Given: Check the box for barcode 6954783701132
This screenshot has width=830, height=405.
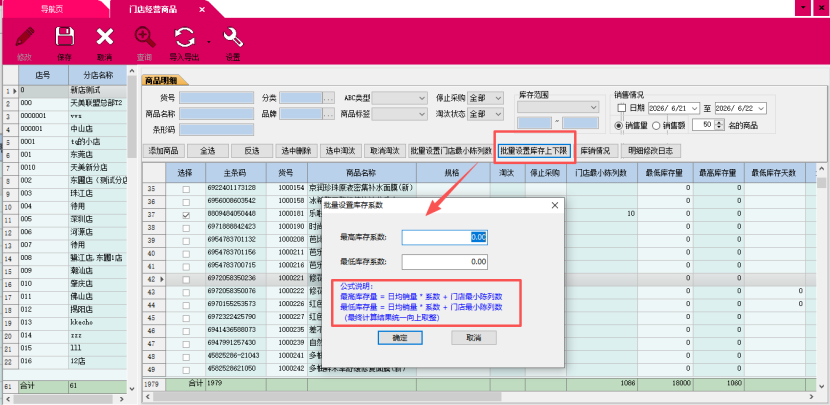Looking at the screenshot, I should pyautogui.click(x=186, y=240).
